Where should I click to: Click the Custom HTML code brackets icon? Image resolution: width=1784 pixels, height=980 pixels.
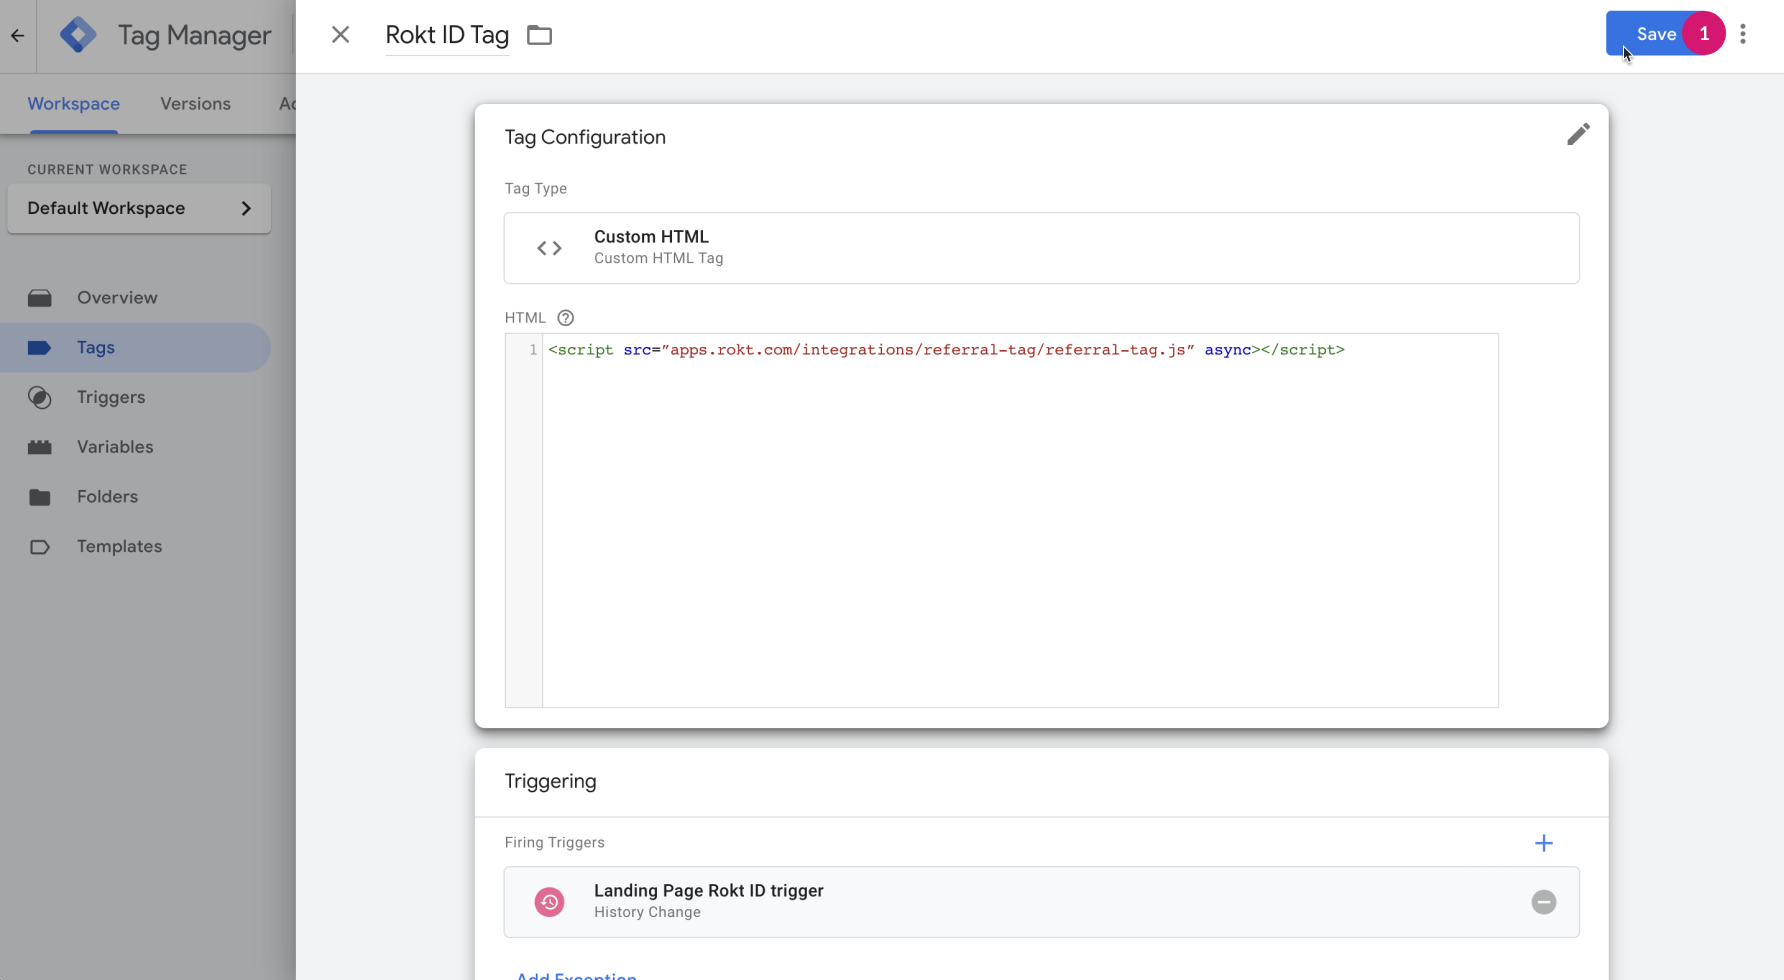(x=549, y=248)
